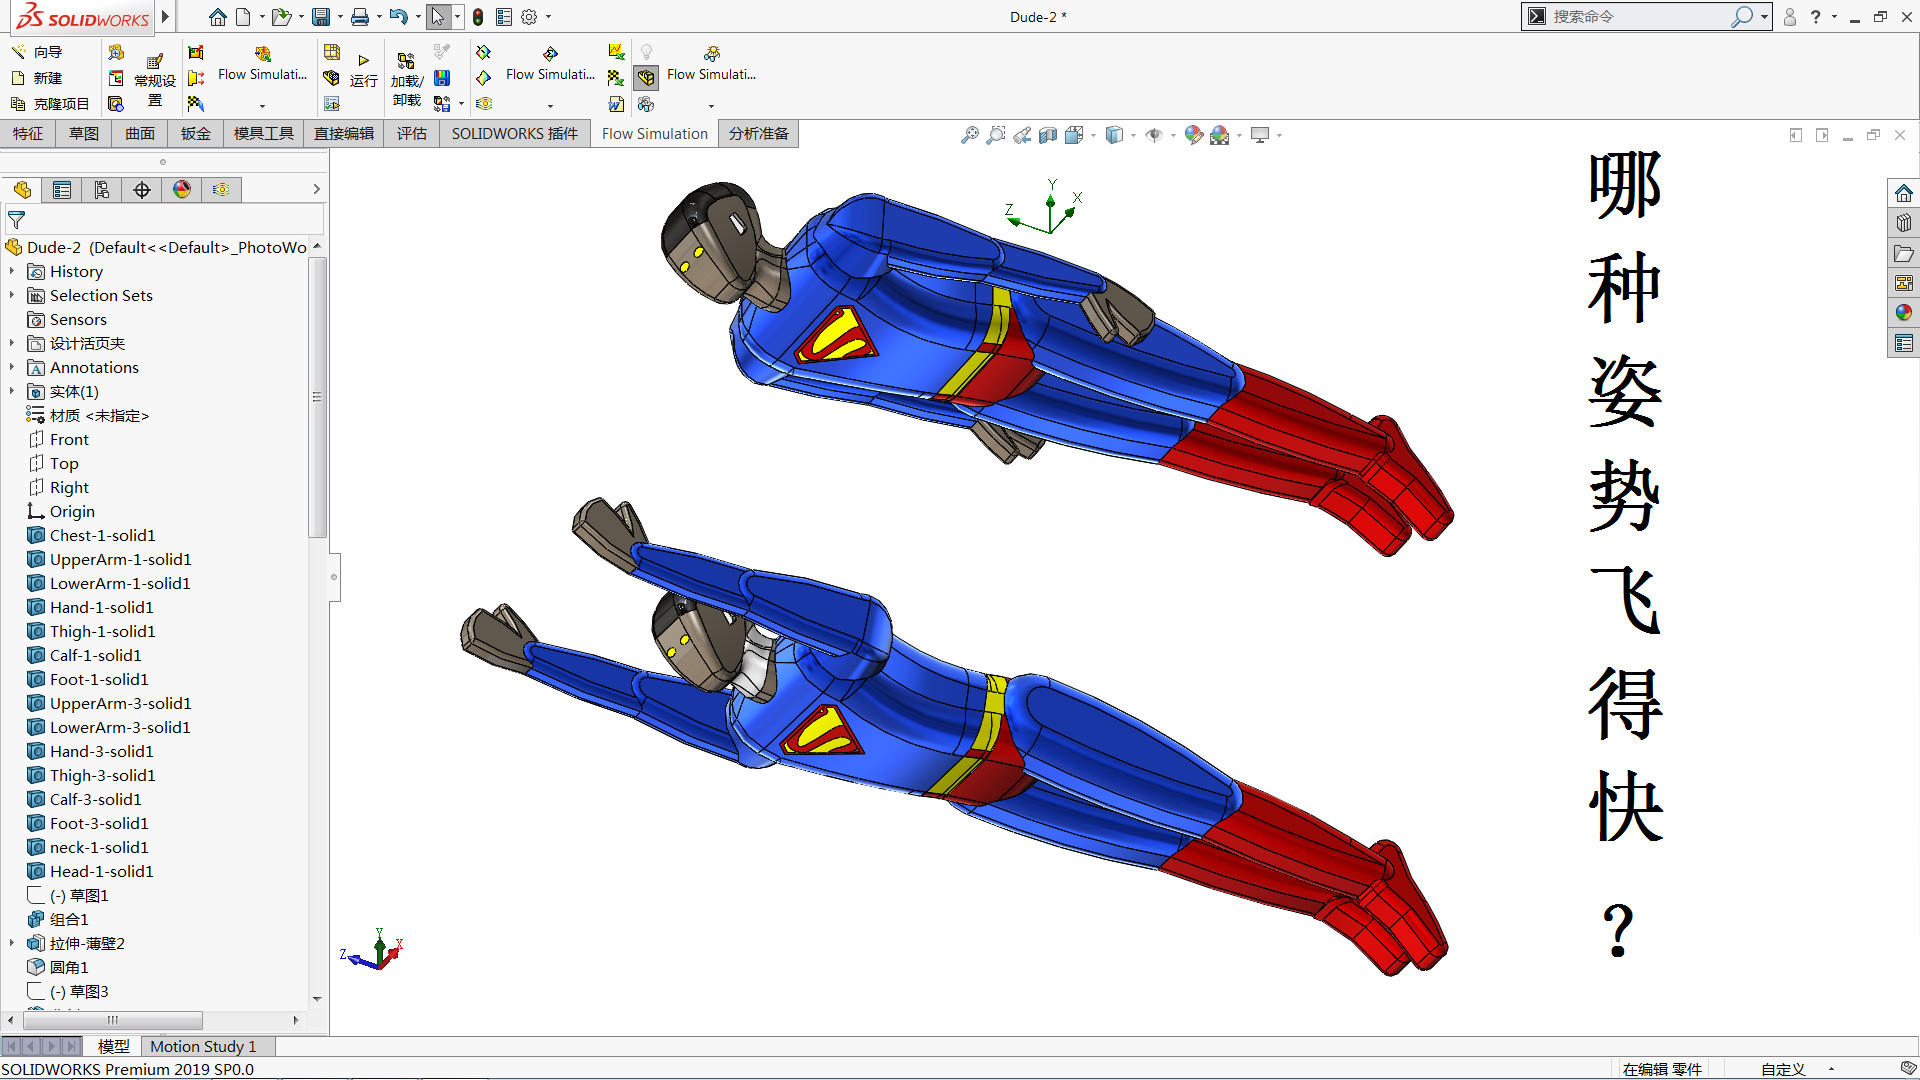Toggle the Hide/Show Items eye icon
This screenshot has height=1080, width=1920.
[1153, 135]
